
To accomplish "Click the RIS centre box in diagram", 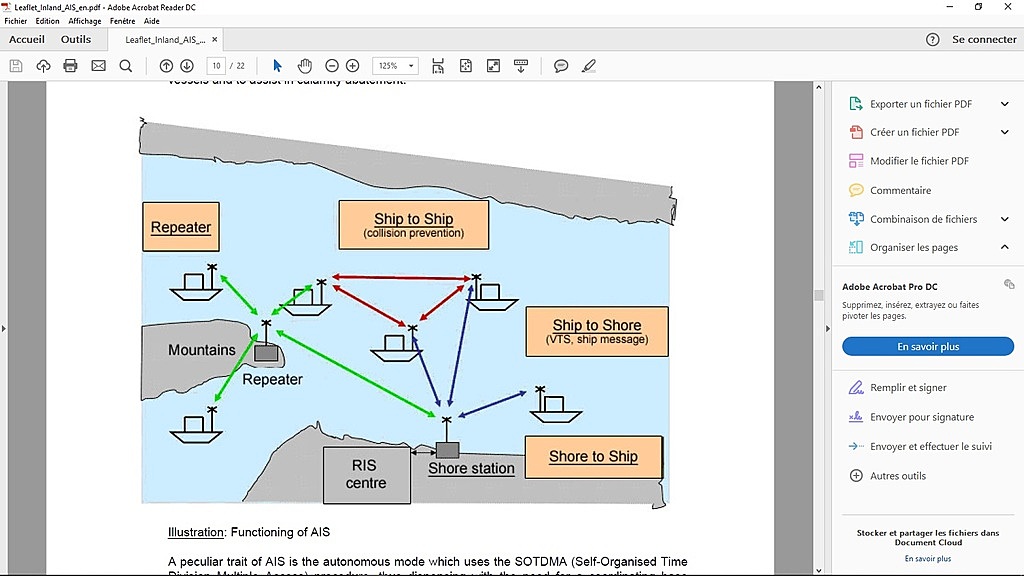I will pyautogui.click(x=366, y=475).
